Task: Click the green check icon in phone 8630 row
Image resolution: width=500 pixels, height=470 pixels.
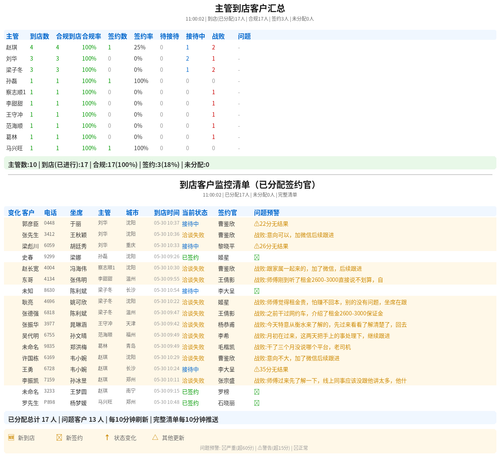Action: pos(257,291)
